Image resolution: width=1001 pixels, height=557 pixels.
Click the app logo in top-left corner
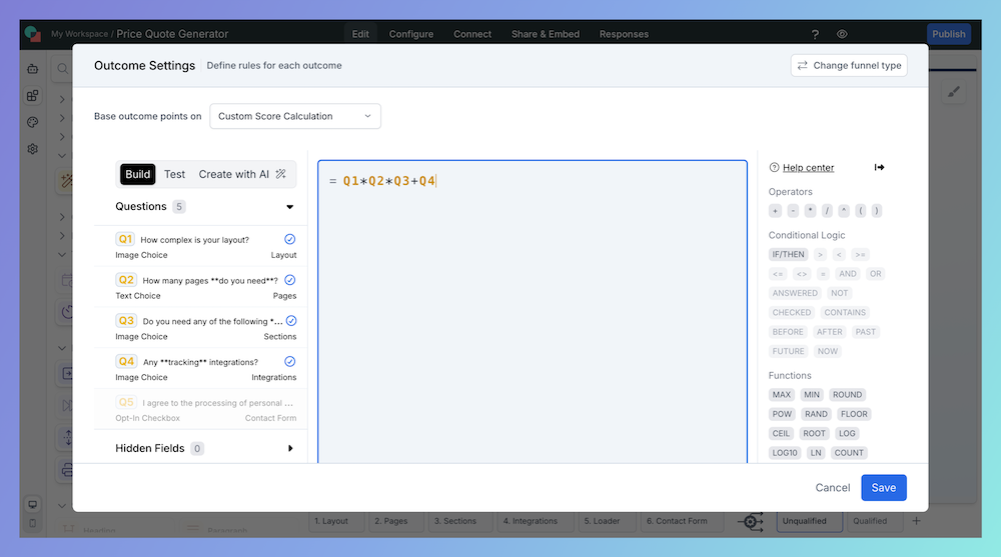[x=33, y=34]
